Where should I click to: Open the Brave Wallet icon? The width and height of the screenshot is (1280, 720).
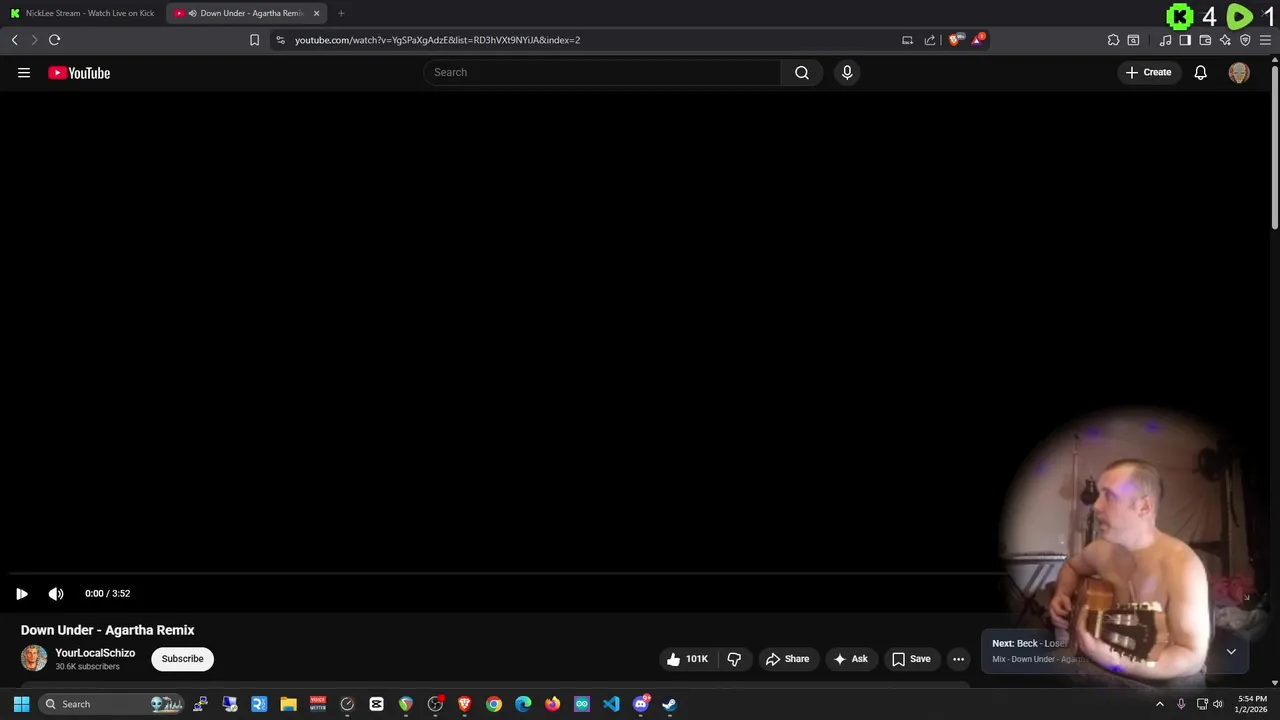pos(1205,40)
